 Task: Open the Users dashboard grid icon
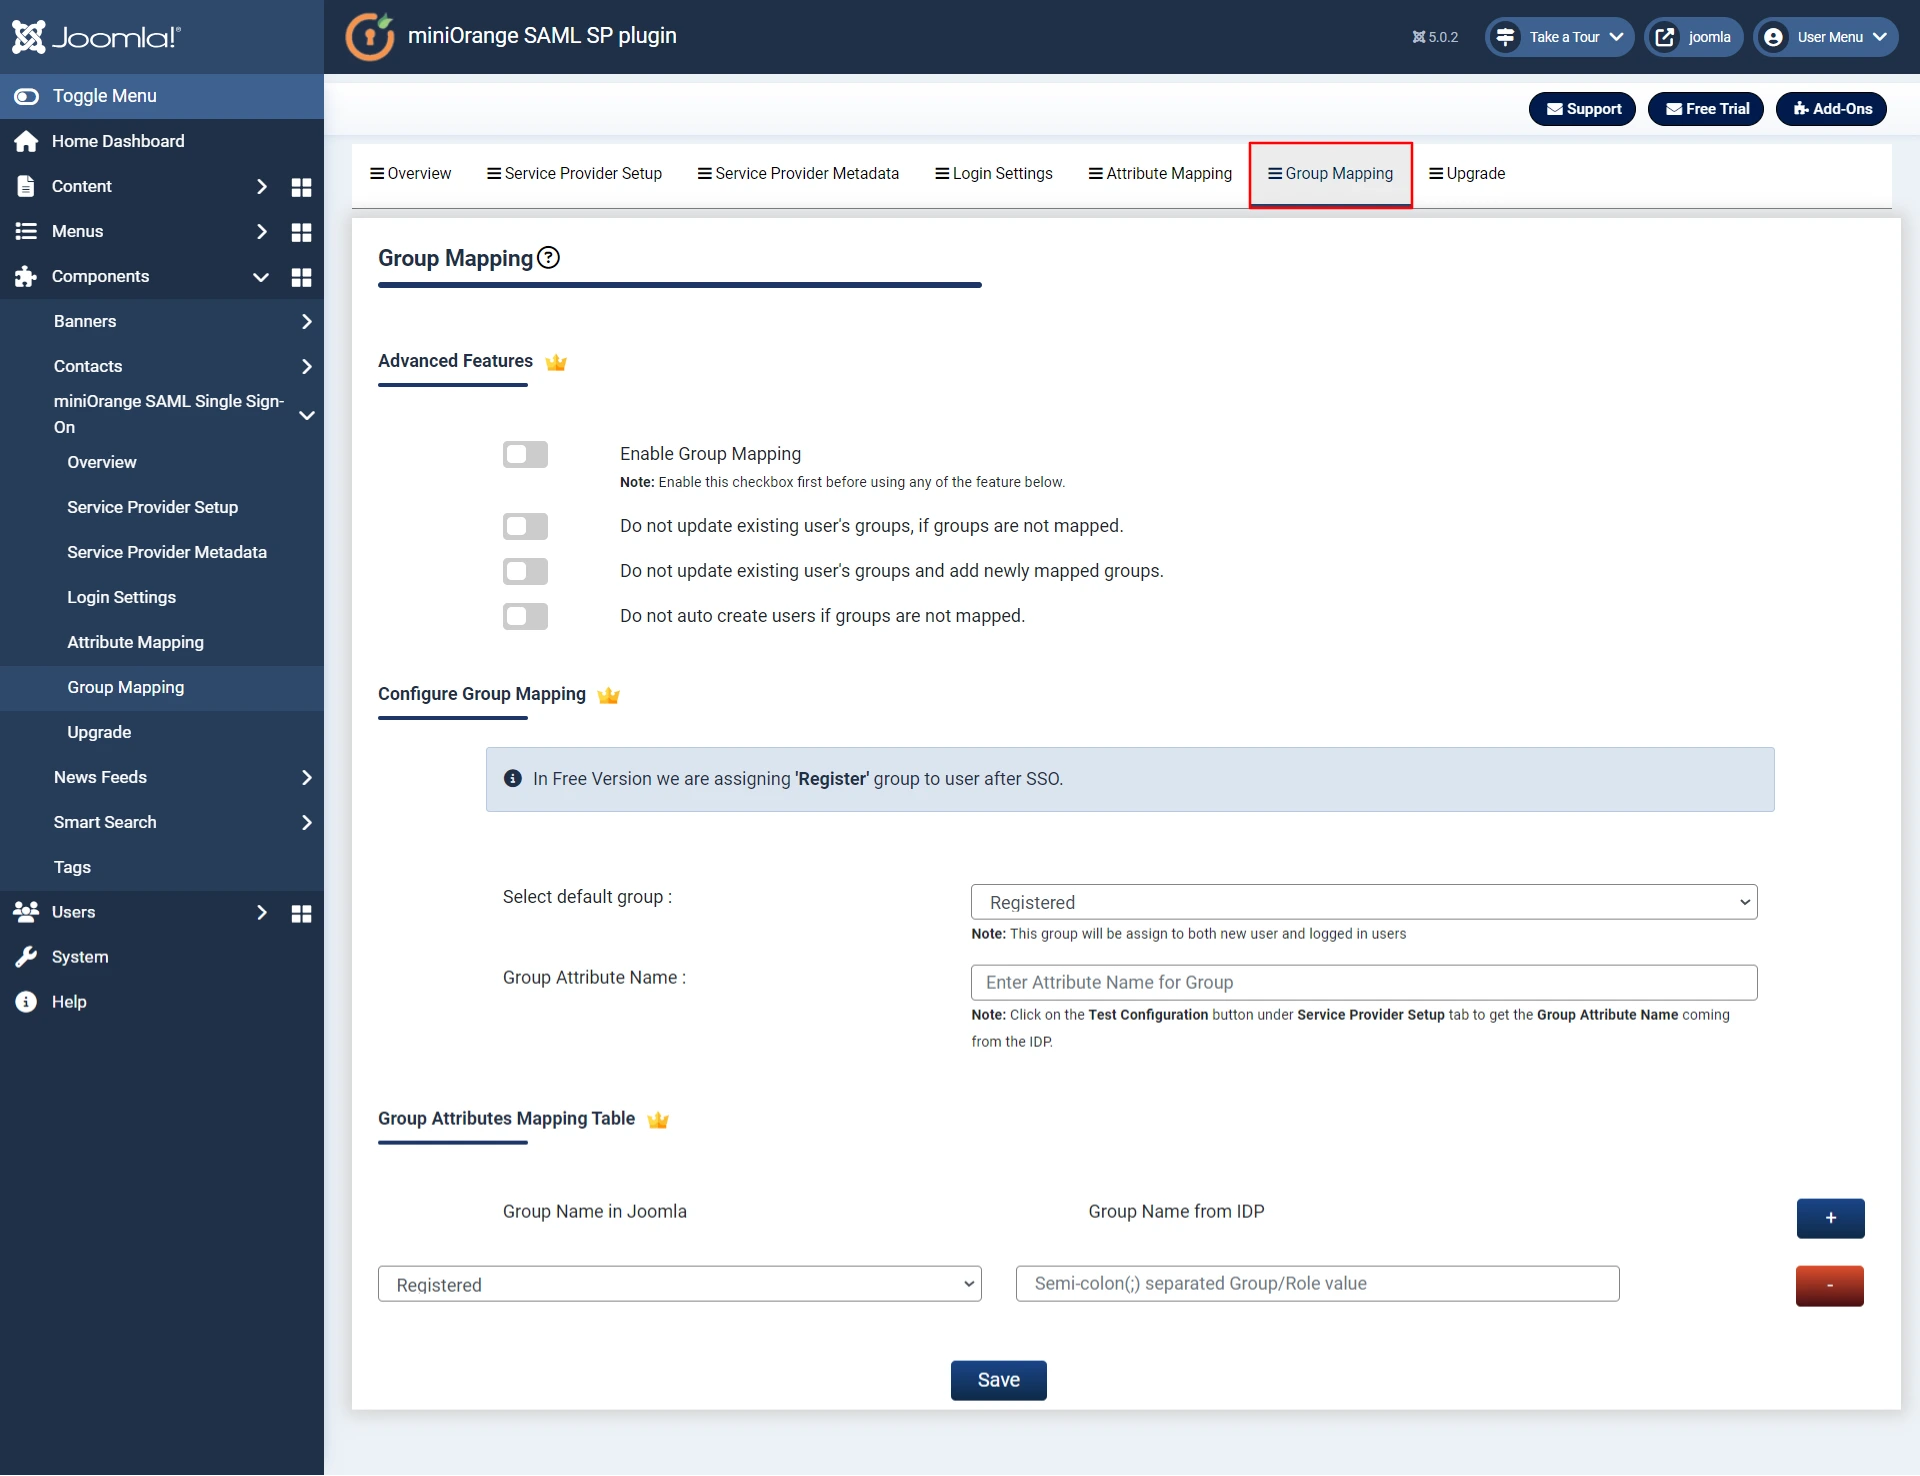click(301, 913)
